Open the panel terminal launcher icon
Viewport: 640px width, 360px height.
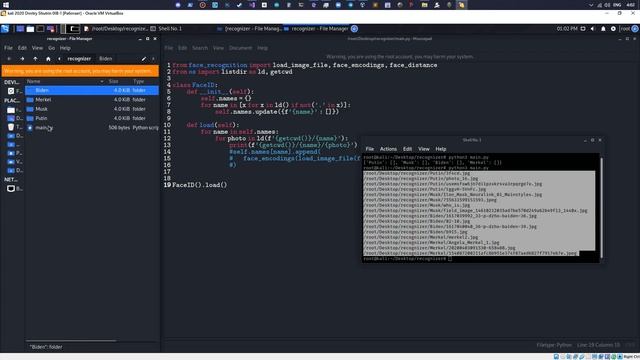[x=40, y=29]
